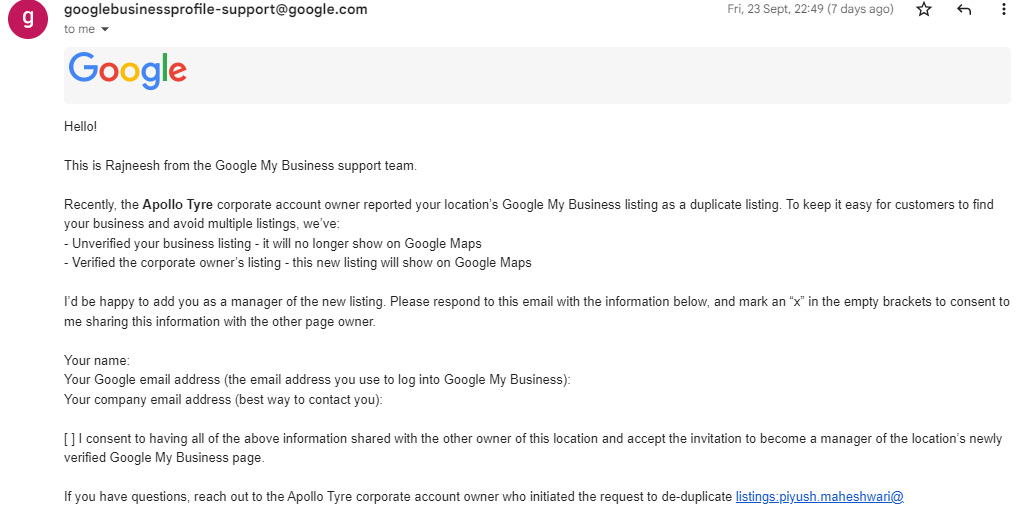This screenshot has width=1019, height=507.
Task: Click the sender avatar circle with 'g'
Action: tap(27, 20)
